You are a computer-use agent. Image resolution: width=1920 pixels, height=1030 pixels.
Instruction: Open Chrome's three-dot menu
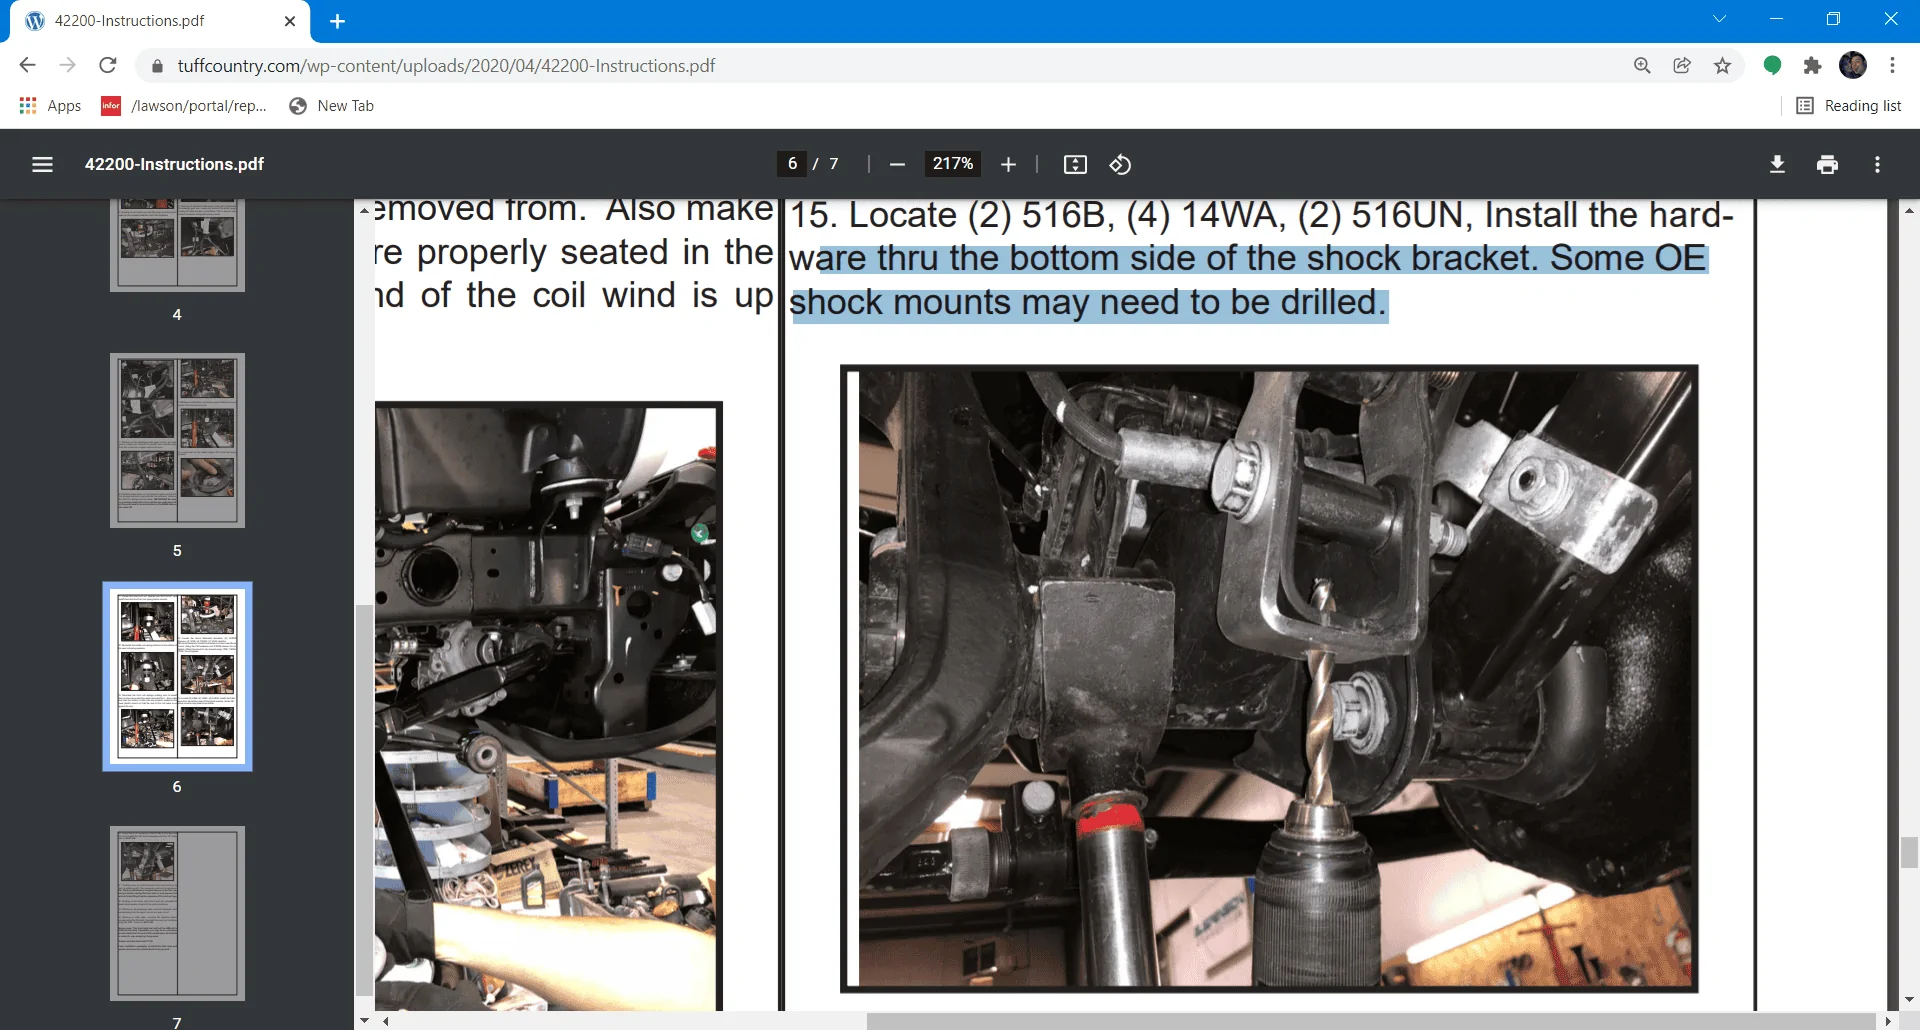click(x=1892, y=65)
